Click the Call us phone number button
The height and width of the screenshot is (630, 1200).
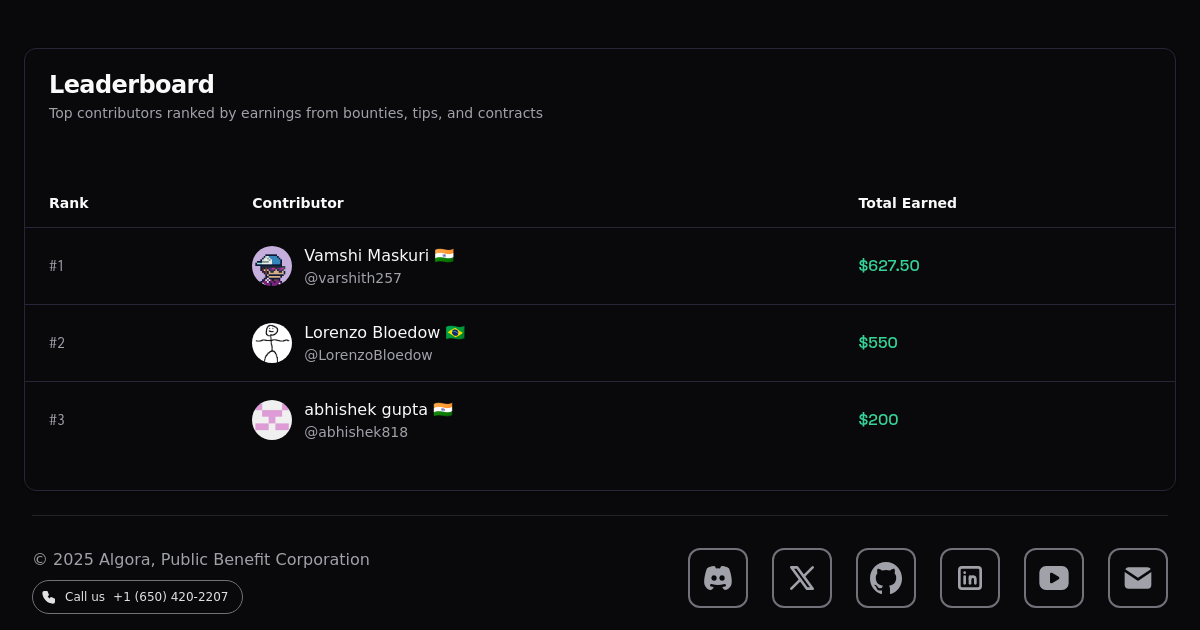(137, 596)
